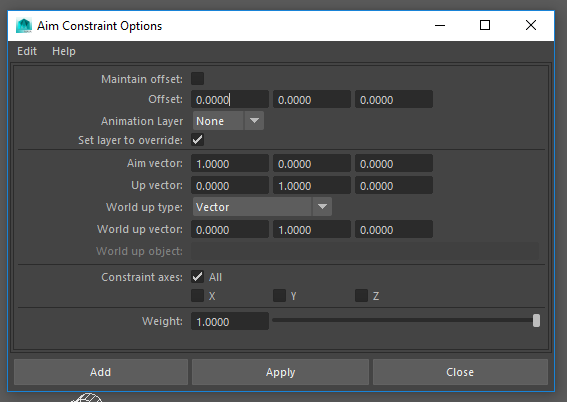Open the Help menu

pos(64,51)
